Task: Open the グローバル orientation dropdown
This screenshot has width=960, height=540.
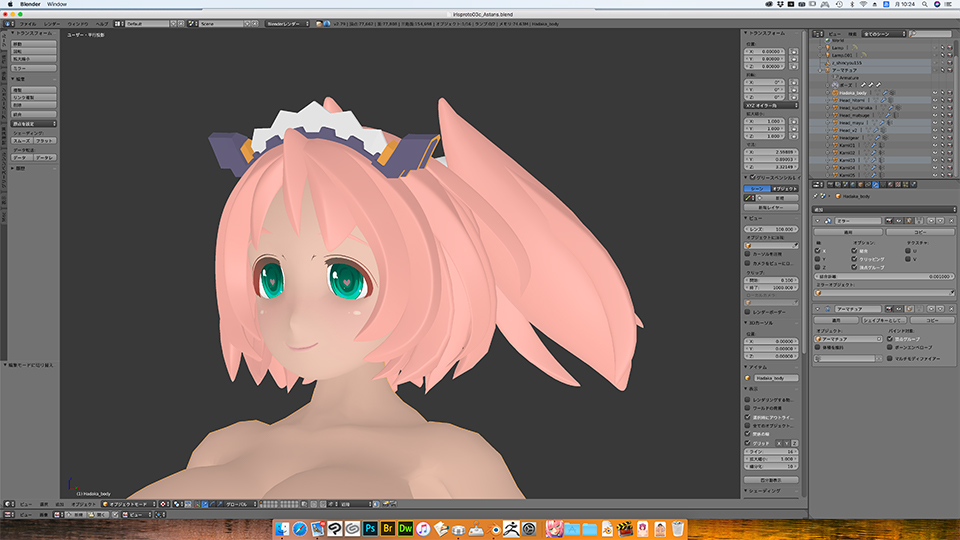Action: point(240,504)
